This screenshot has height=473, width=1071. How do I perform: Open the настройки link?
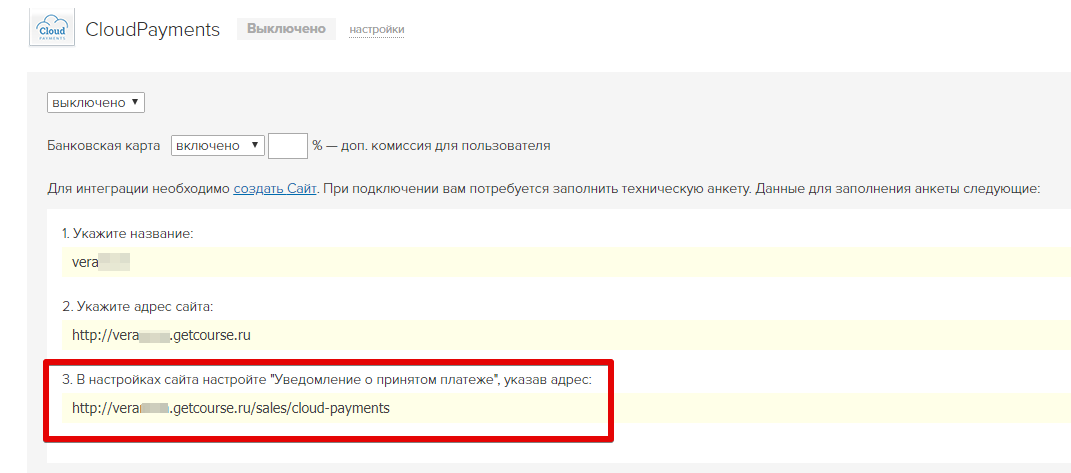376,29
